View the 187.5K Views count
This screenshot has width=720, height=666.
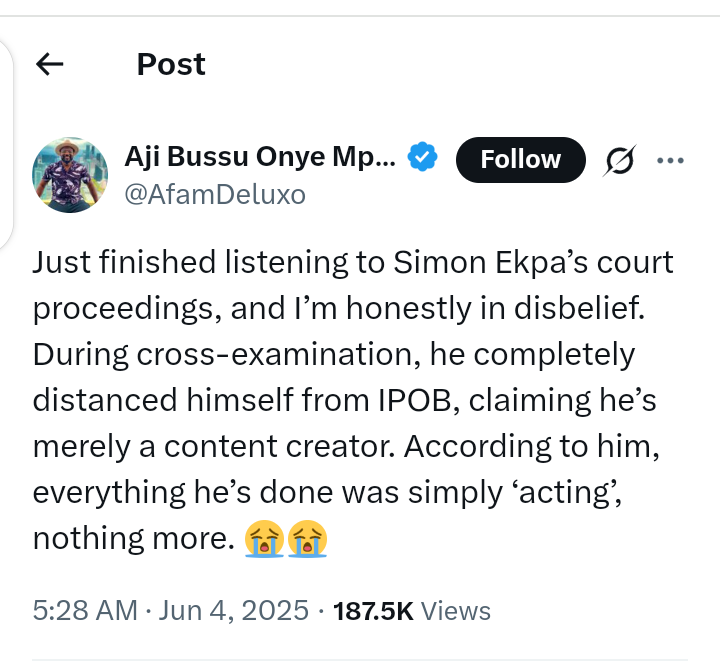tap(412, 610)
